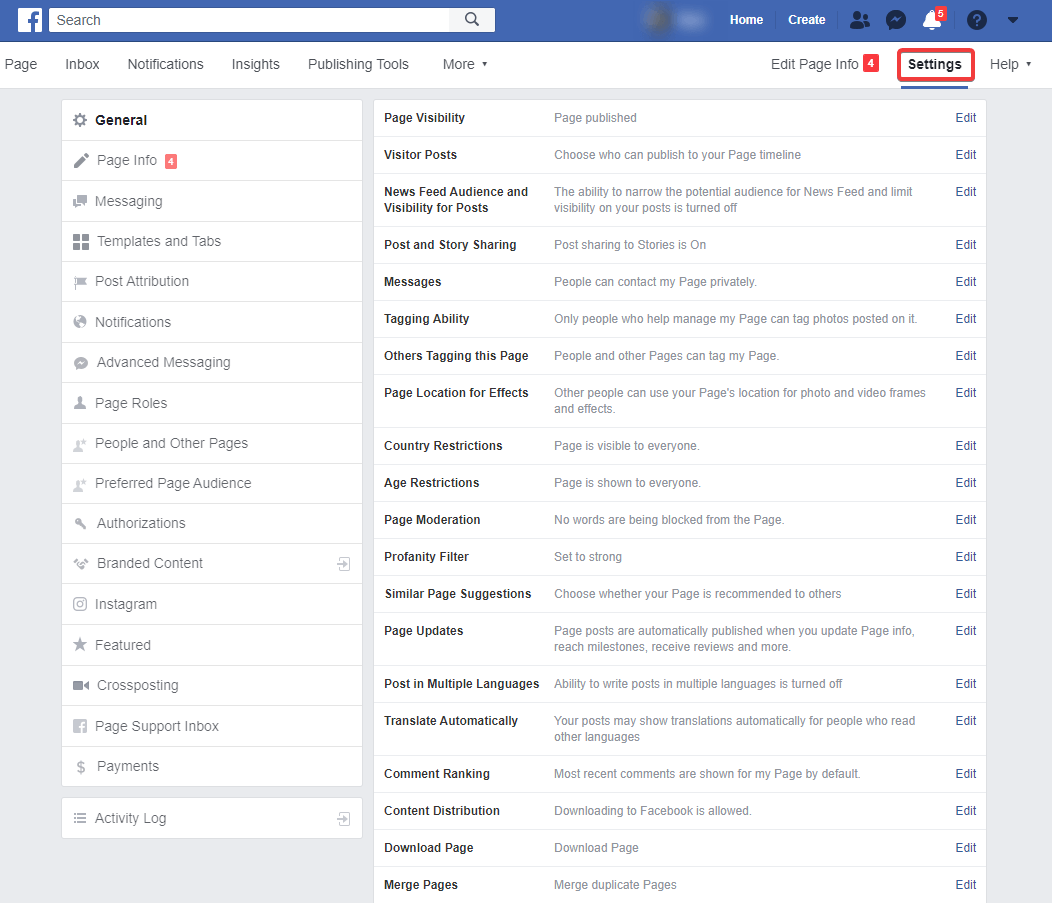1052x903 pixels.
Task: Click the Payments dollar icon
Action: point(80,766)
